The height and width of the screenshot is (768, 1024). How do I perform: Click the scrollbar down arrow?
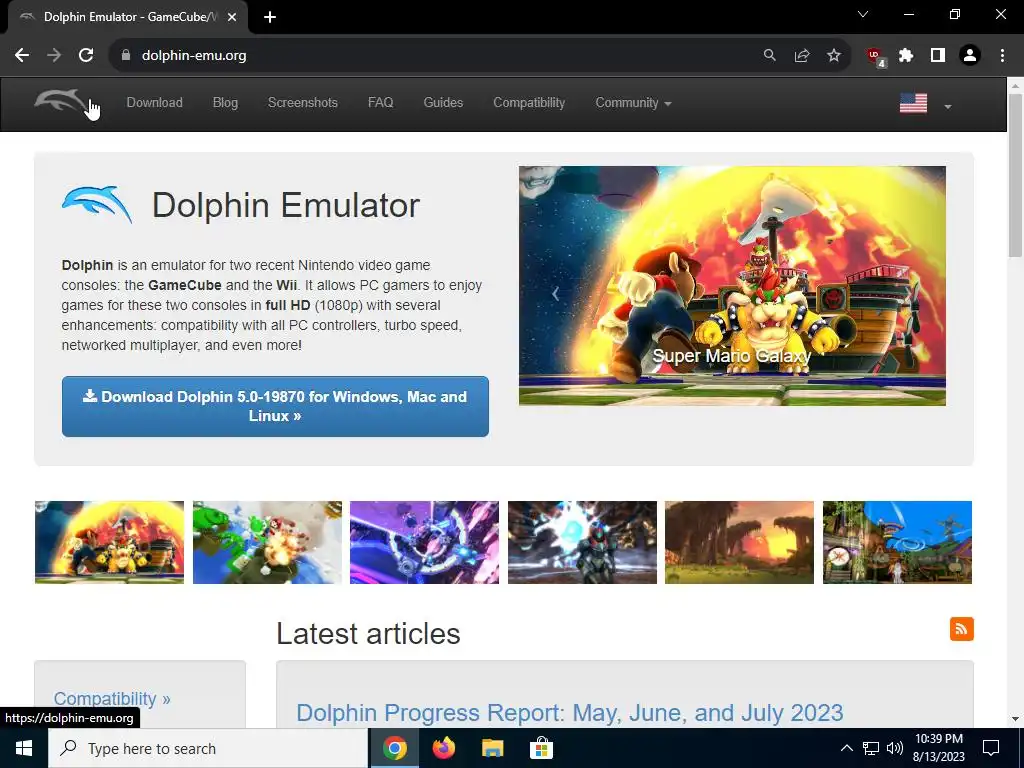(x=1015, y=719)
